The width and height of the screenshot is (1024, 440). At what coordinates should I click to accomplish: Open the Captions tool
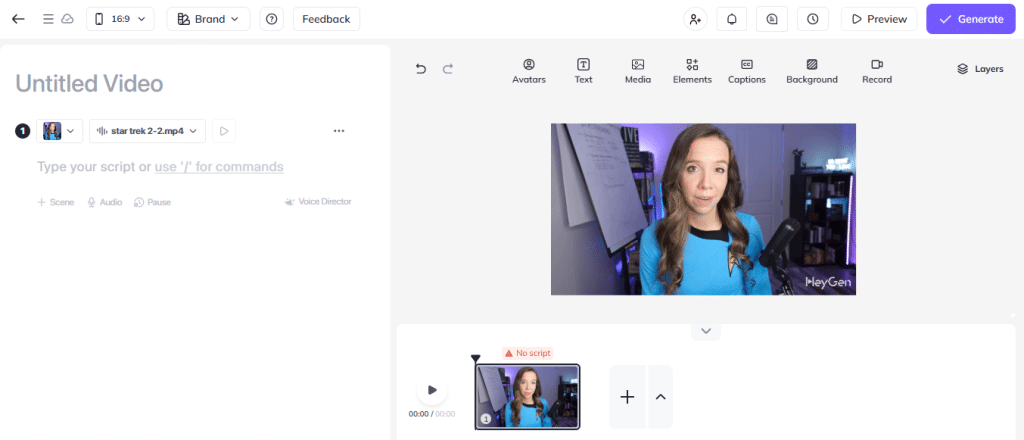[747, 71]
